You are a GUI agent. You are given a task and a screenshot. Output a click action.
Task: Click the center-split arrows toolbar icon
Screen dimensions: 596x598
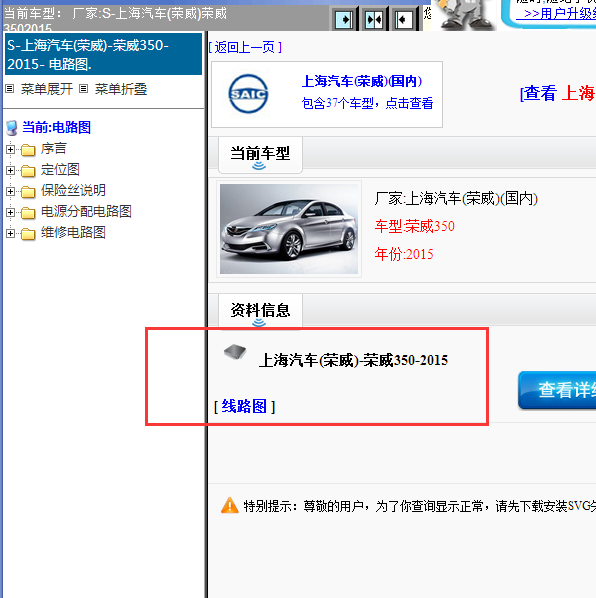pos(374,19)
